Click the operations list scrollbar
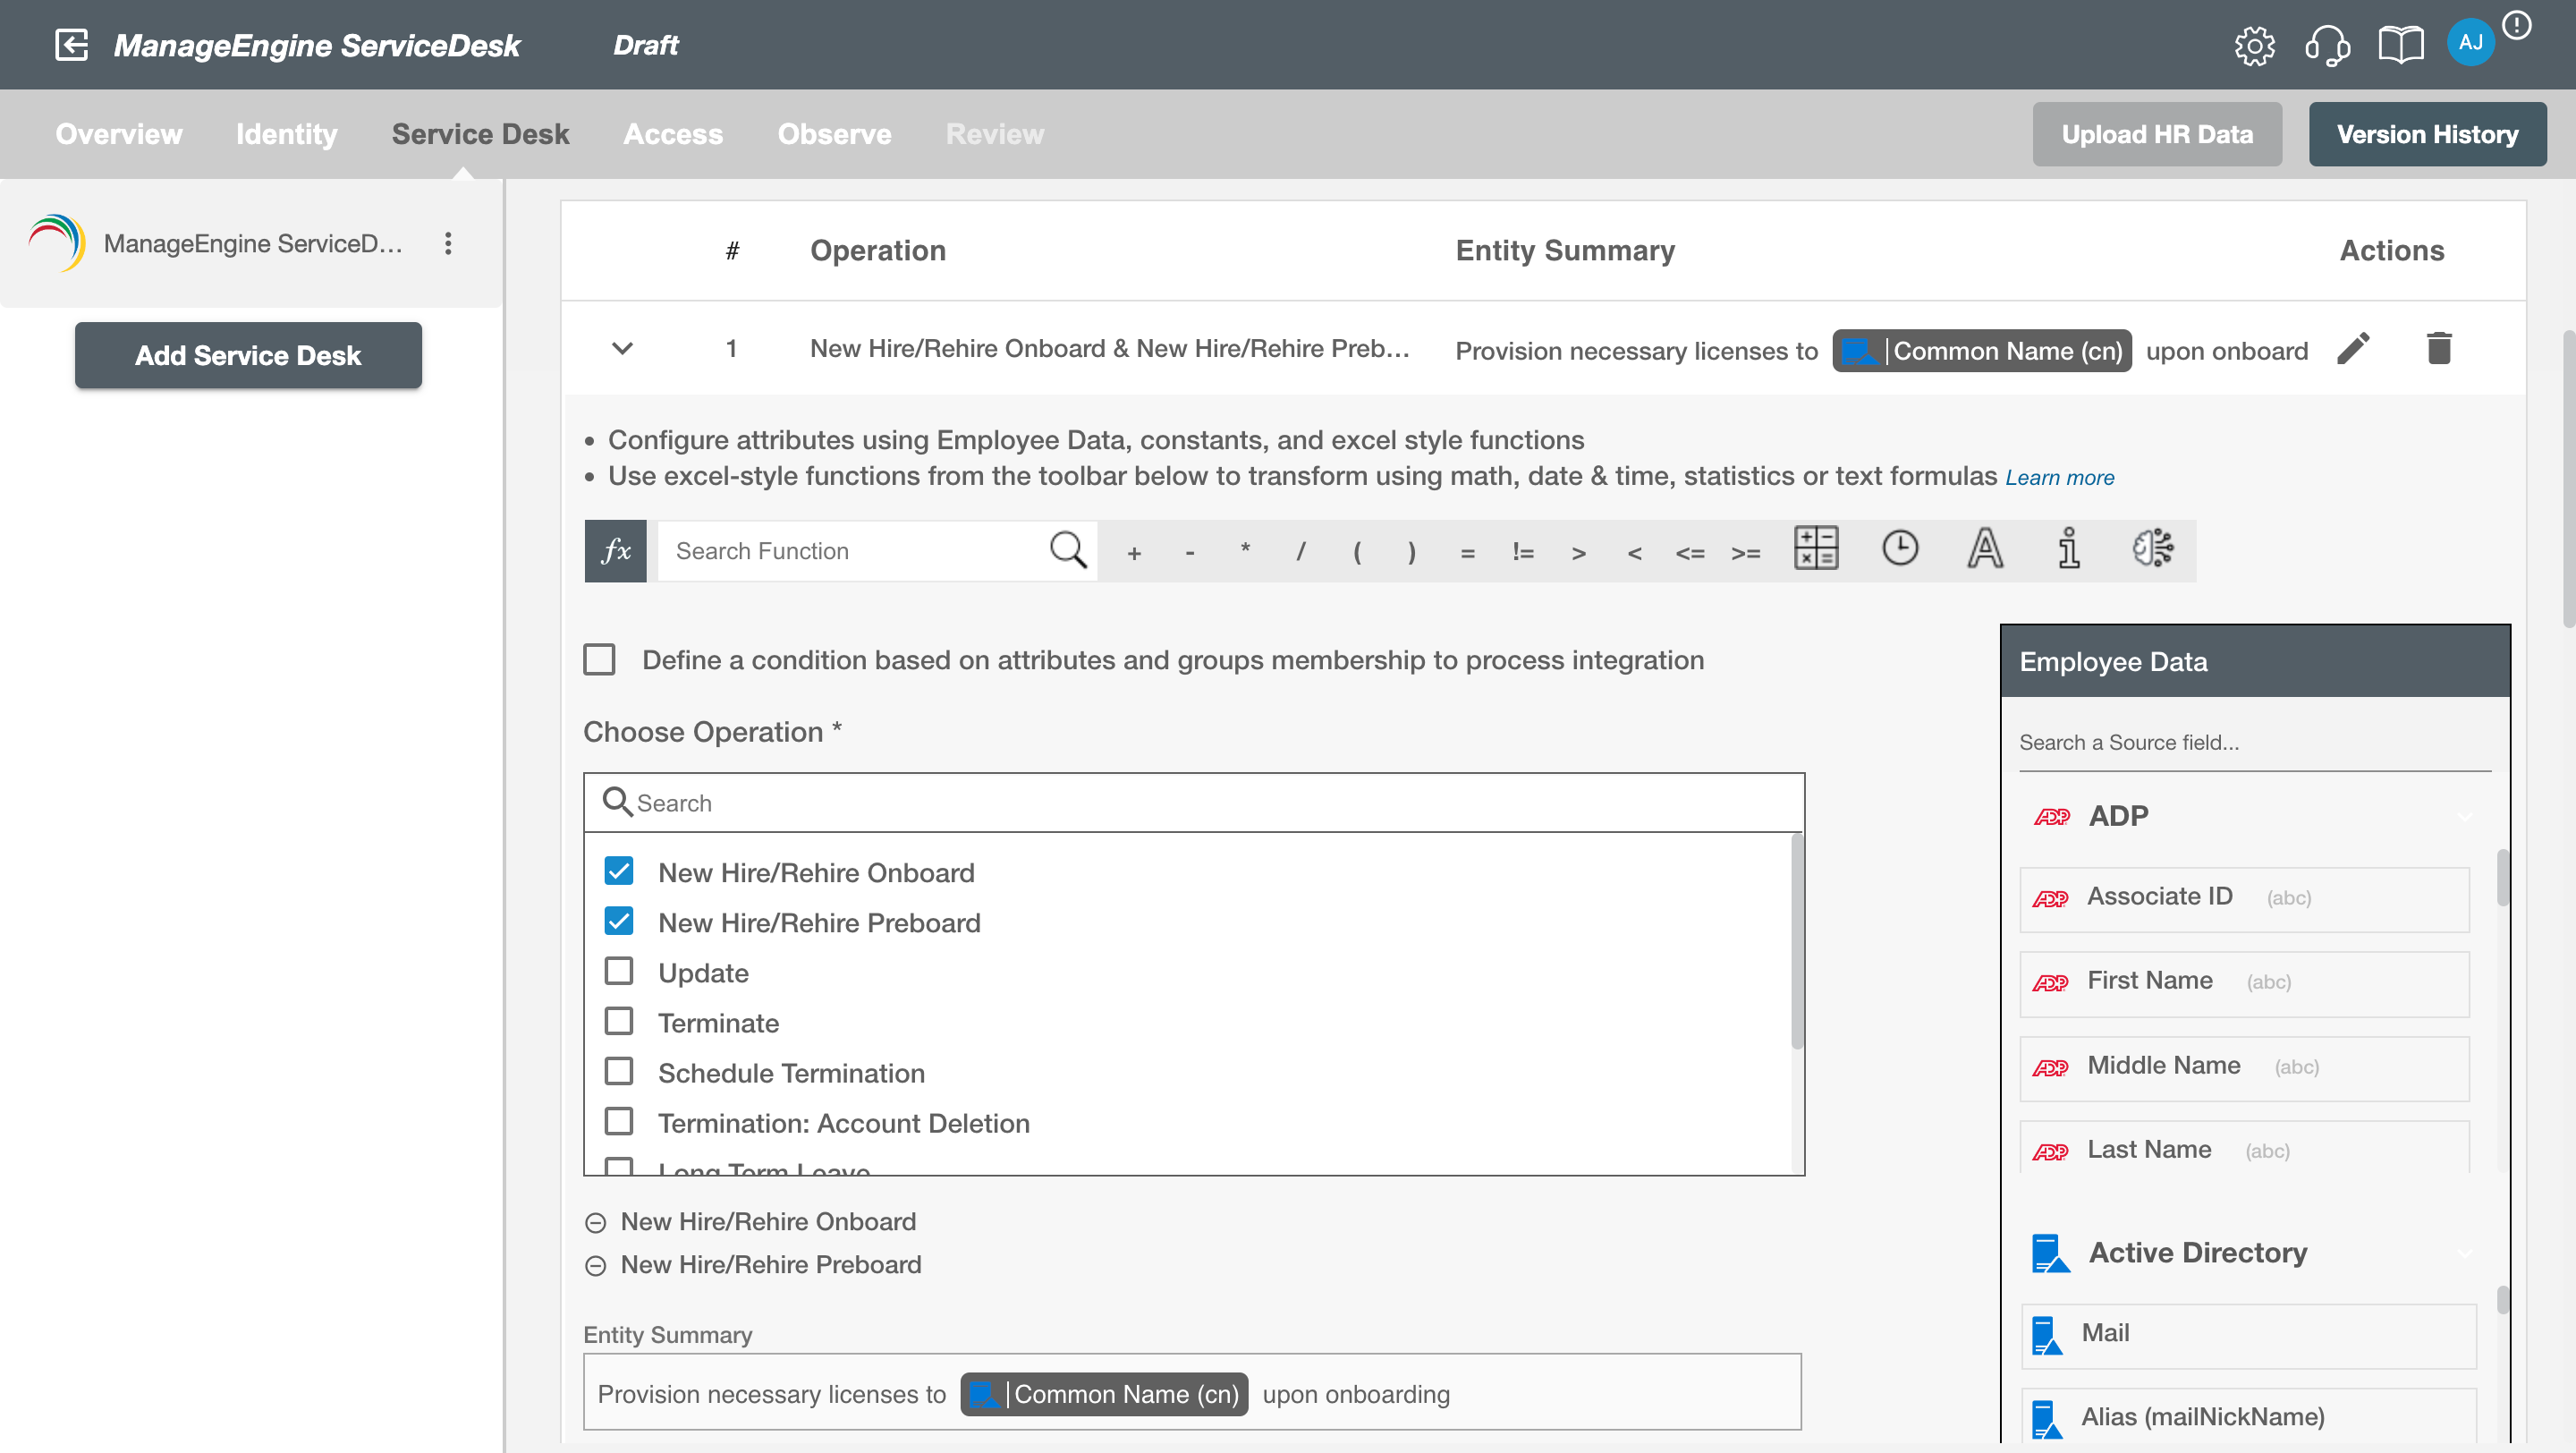 [x=1796, y=940]
